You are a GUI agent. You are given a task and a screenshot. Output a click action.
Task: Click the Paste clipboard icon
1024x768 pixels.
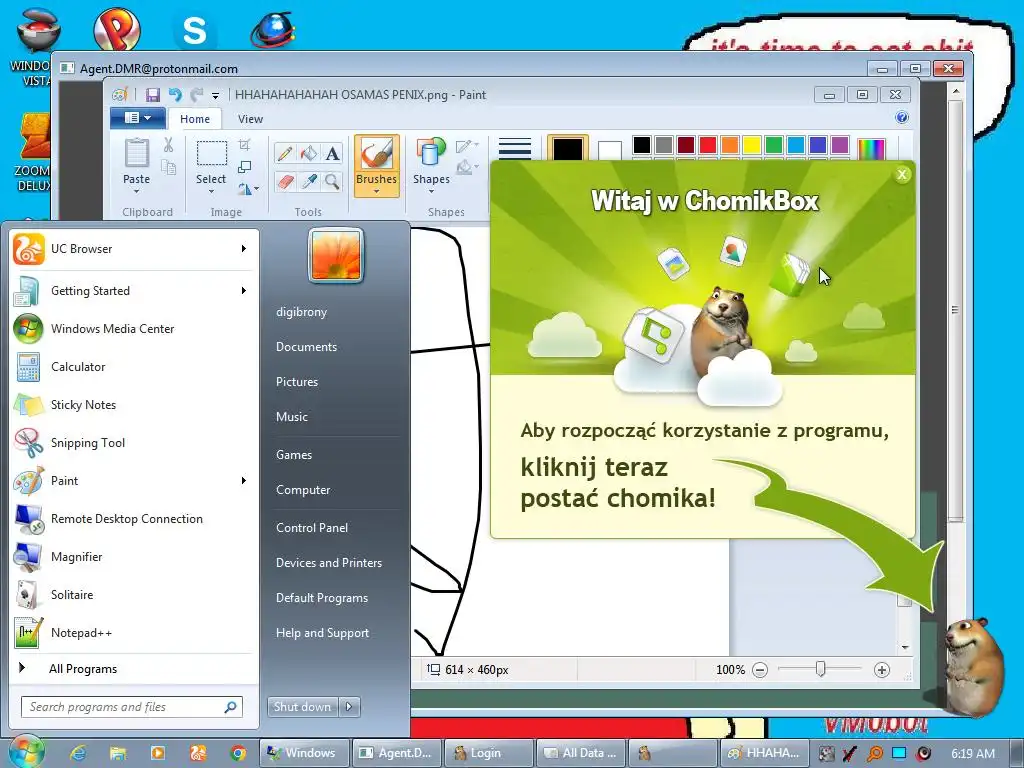click(x=136, y=154)
